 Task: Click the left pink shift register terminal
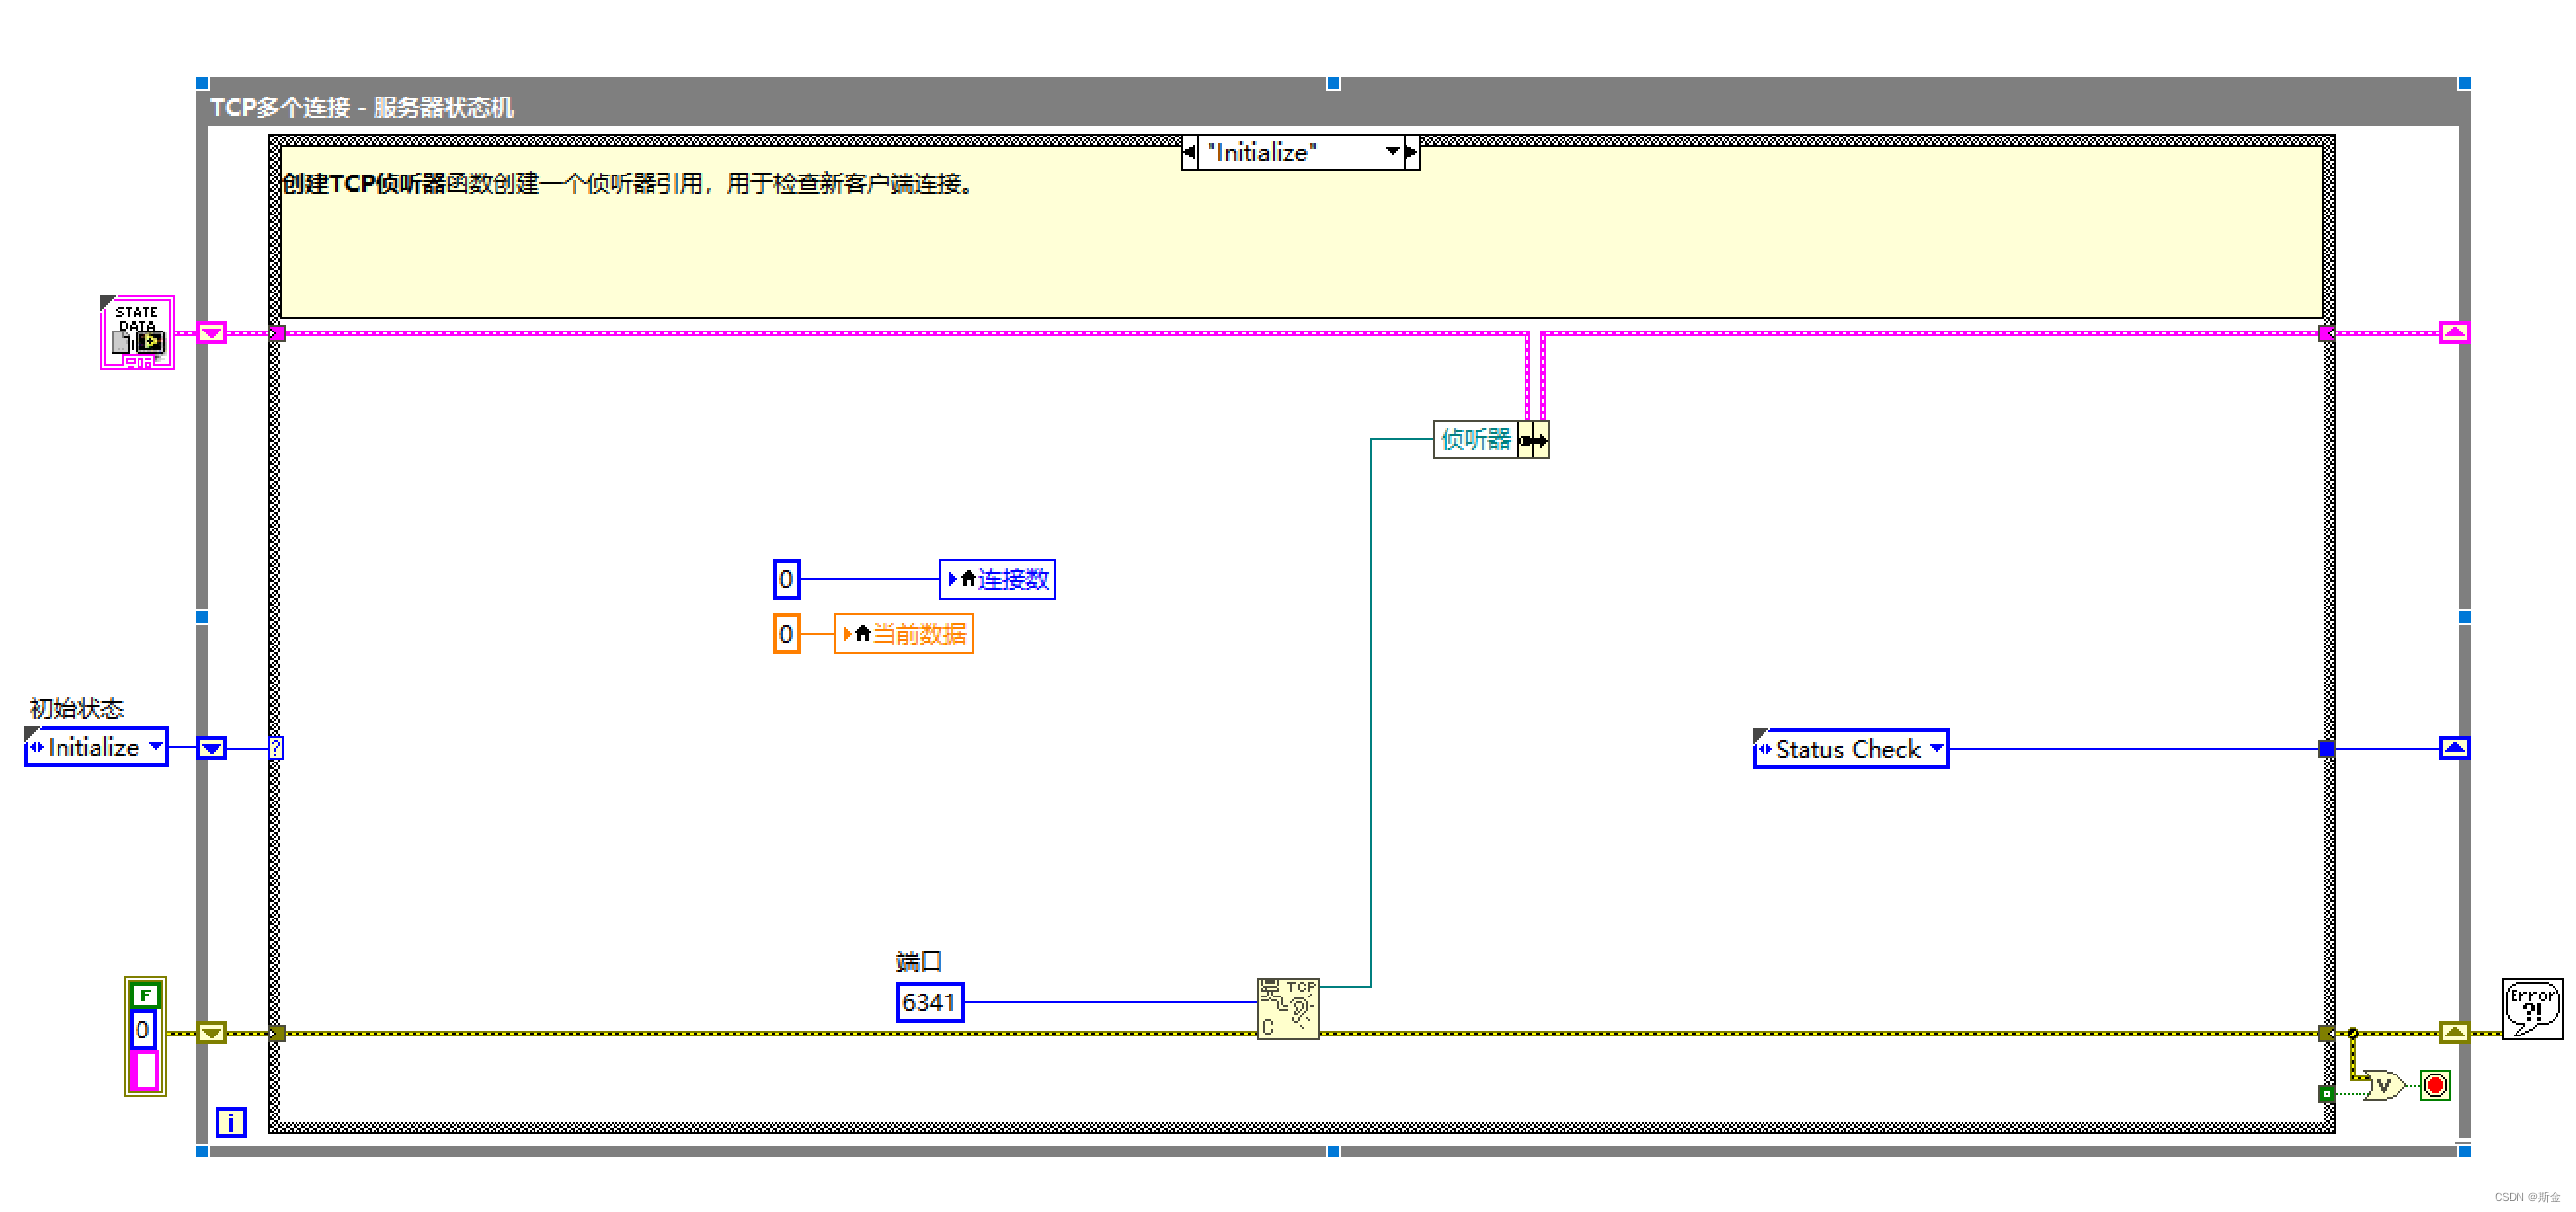tap(211, 333)
